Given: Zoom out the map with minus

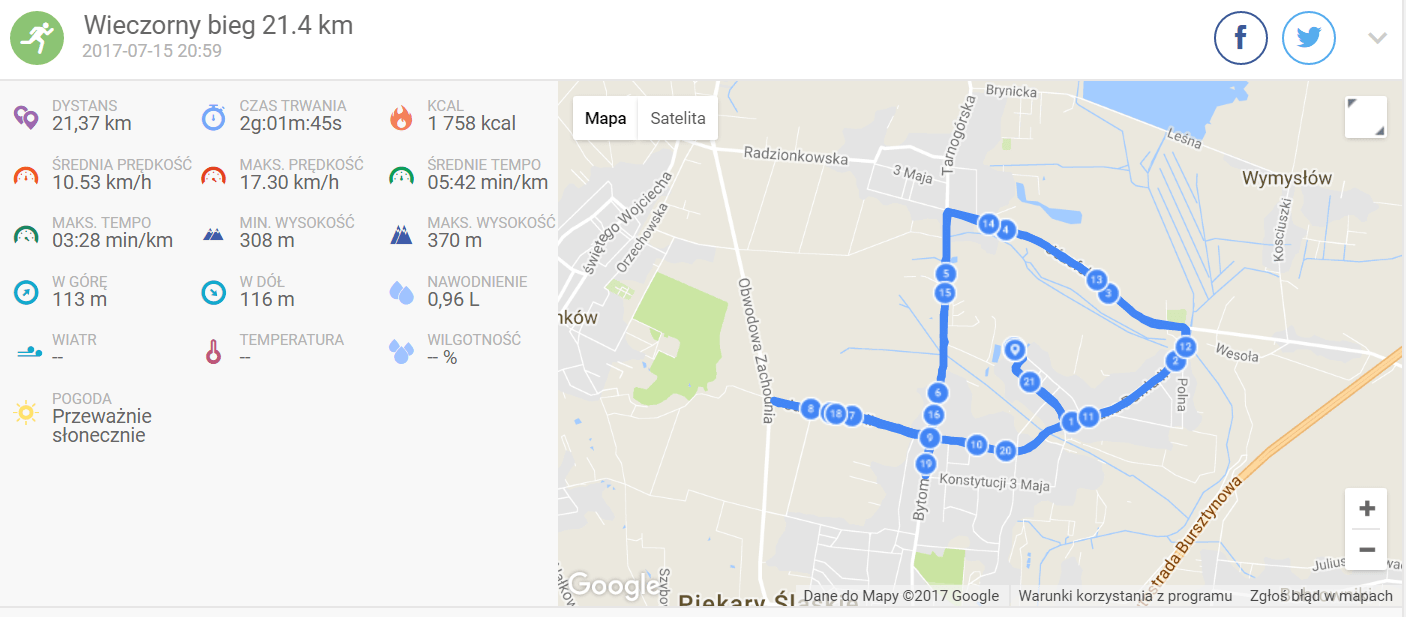Looking at the screenshot, I should point(1366,549).
